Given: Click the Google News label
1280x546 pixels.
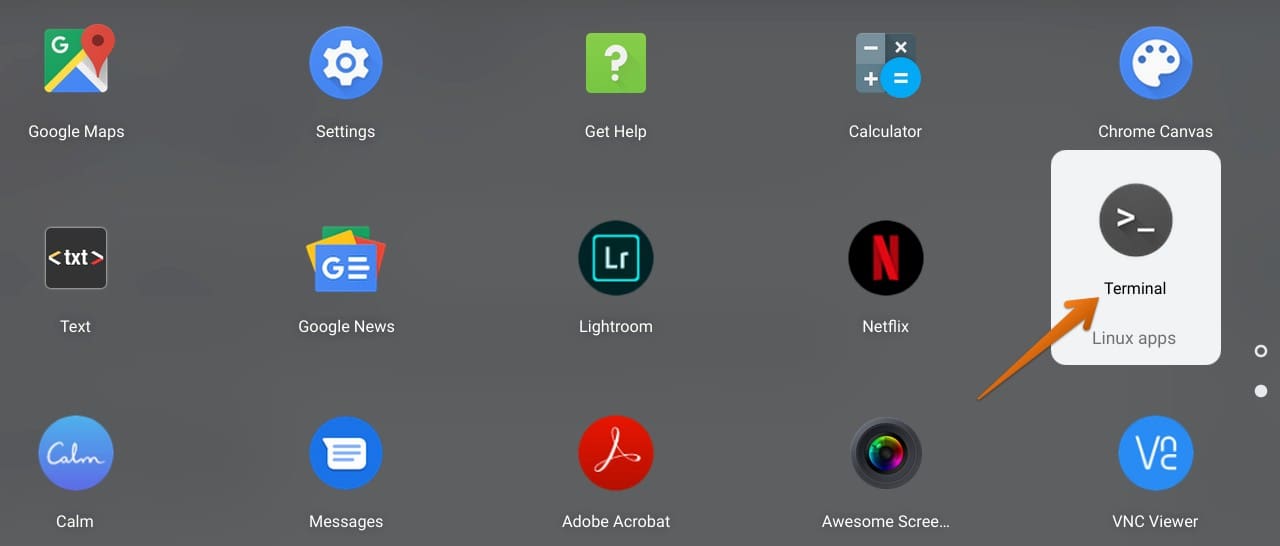Looking at the screenshot, I should (x=346, y=326).
